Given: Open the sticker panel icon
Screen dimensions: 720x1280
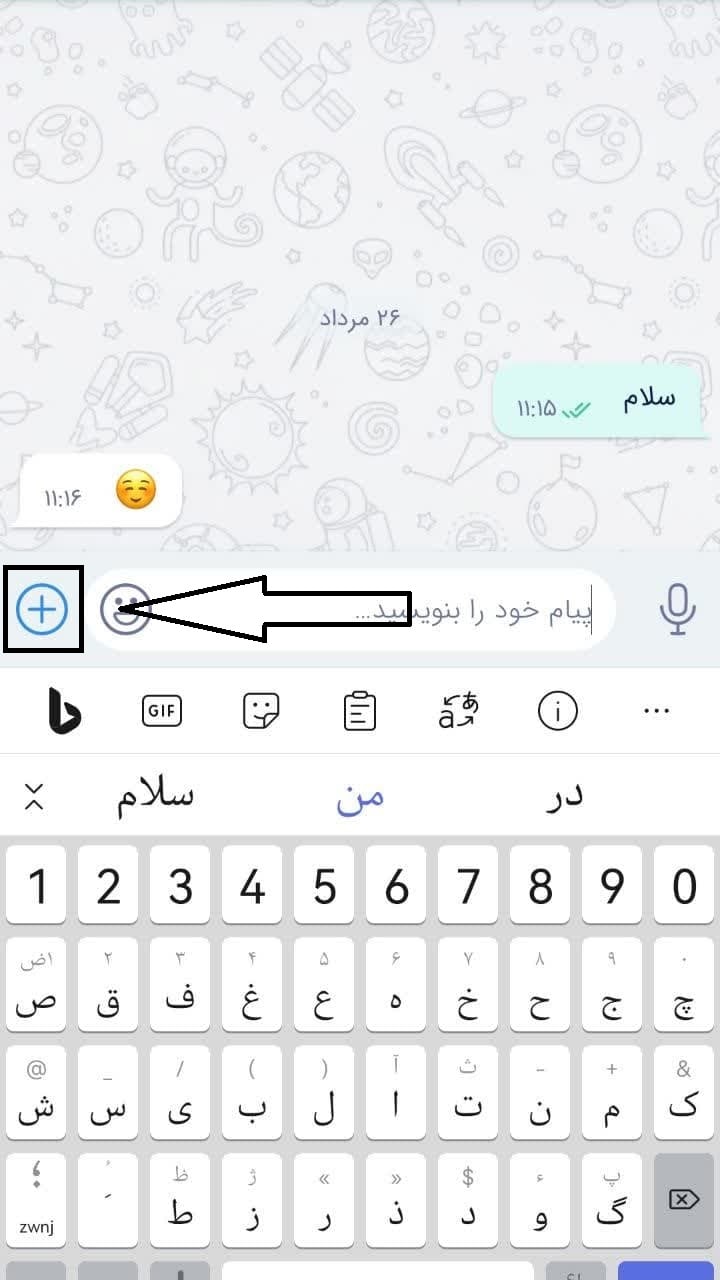Looking at the screenshot, I should pos(261,711).
